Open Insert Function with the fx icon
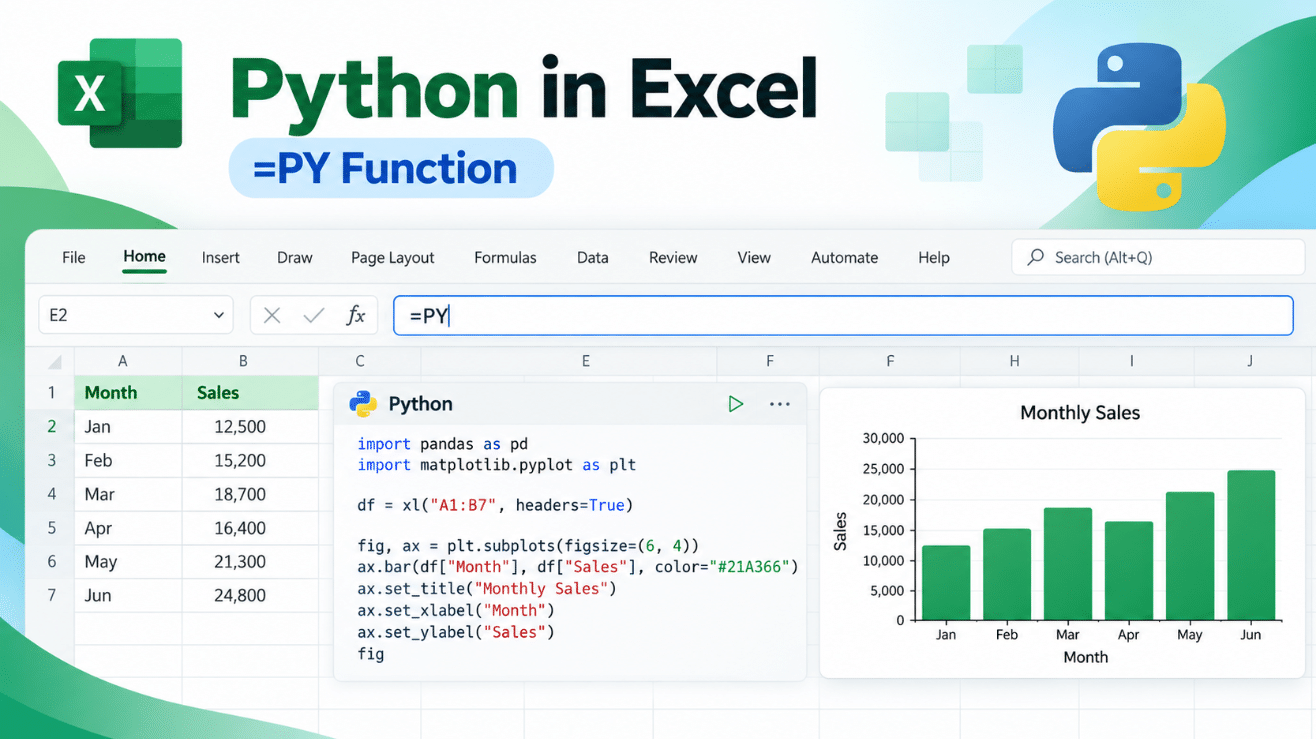The height and width of the screenshot is (739, 1316). pyautogui.click(x=356, y=316)
